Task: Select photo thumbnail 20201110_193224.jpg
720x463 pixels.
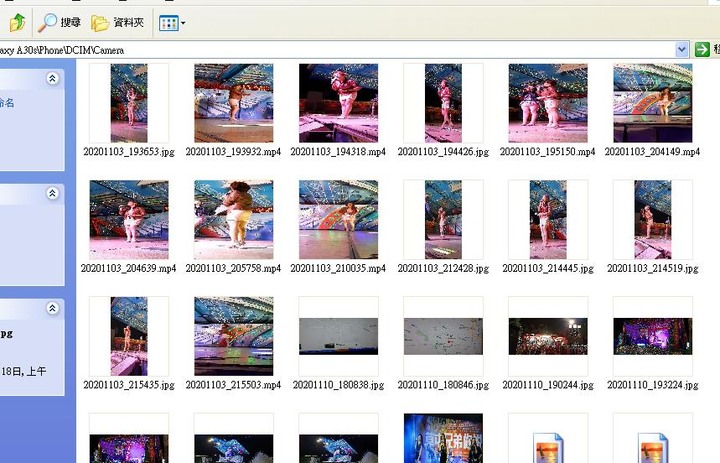Action: click(x=652, y=336)
